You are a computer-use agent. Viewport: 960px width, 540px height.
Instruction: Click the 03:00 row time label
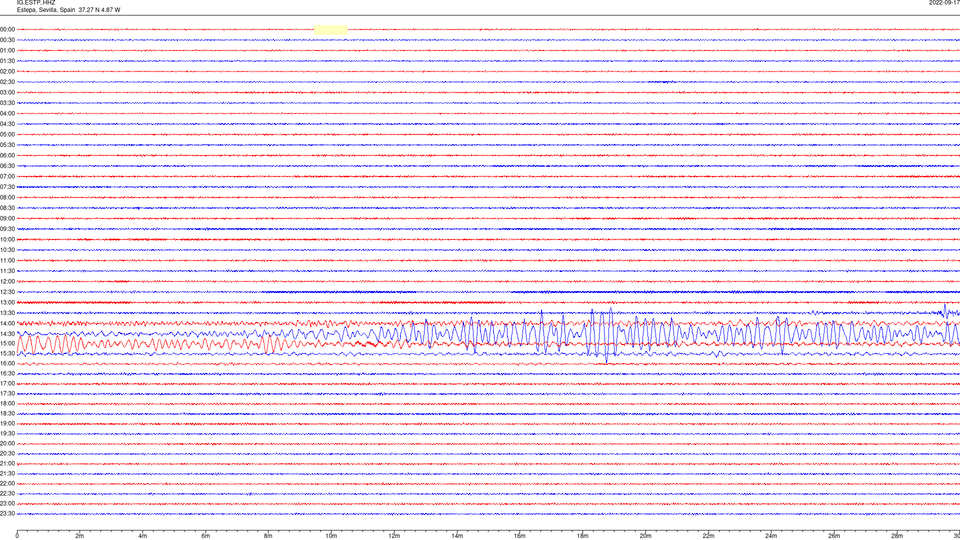[7, 92]
